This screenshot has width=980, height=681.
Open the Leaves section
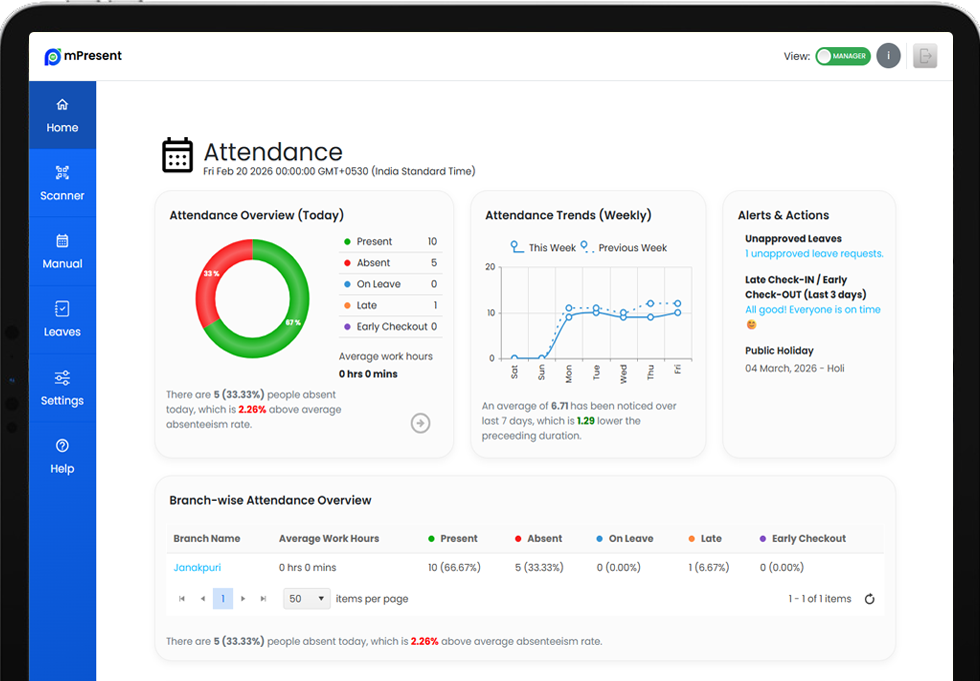[x=62, y=320]
